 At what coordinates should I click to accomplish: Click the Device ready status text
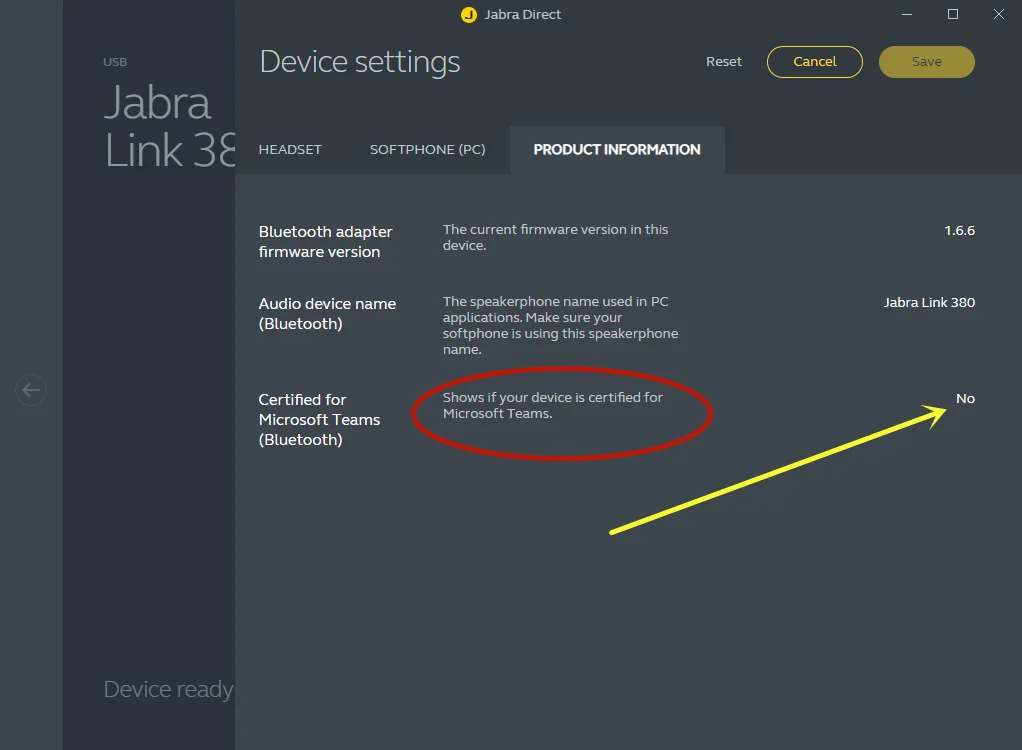tap(167, 689)
